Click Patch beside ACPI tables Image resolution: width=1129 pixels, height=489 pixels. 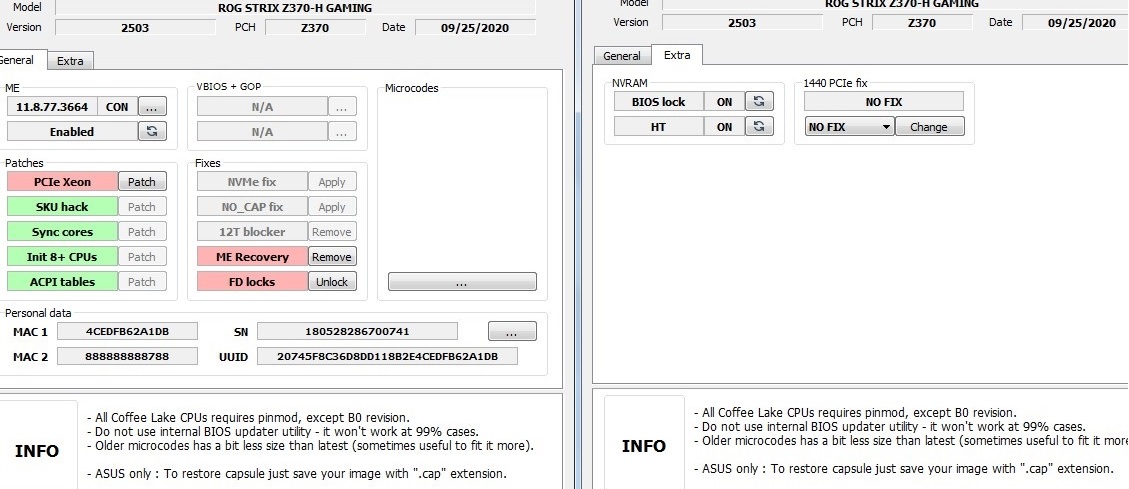tap(142, 282)
